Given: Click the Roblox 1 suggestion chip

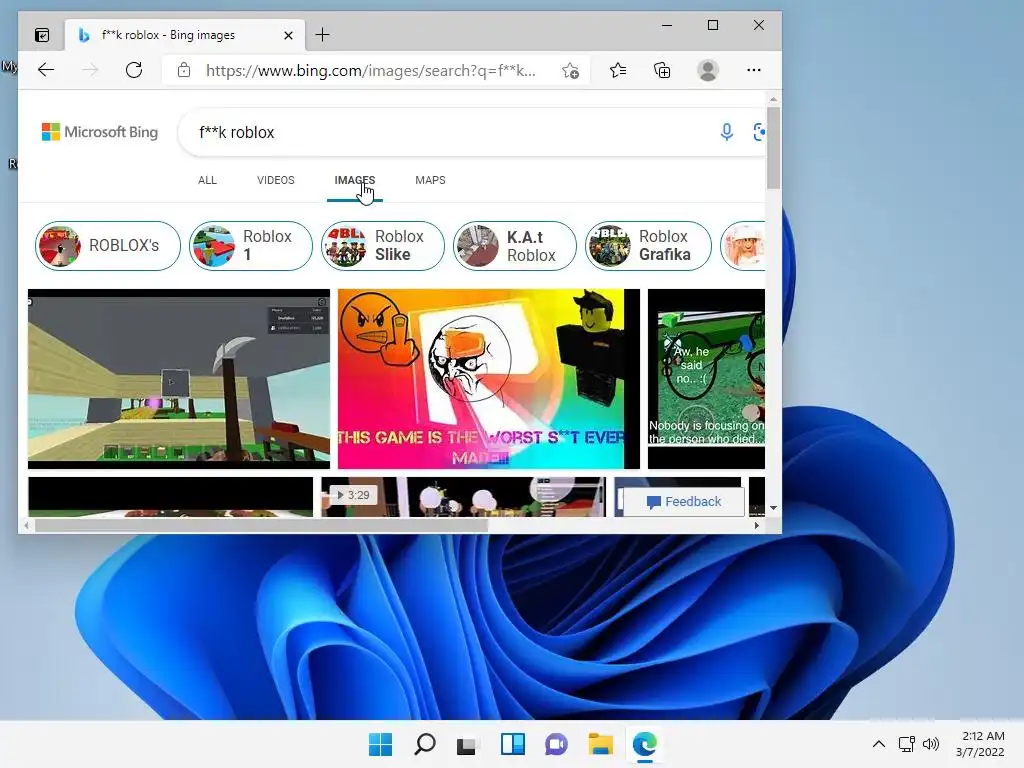Looking at the screenshot, I should point(251,246).
